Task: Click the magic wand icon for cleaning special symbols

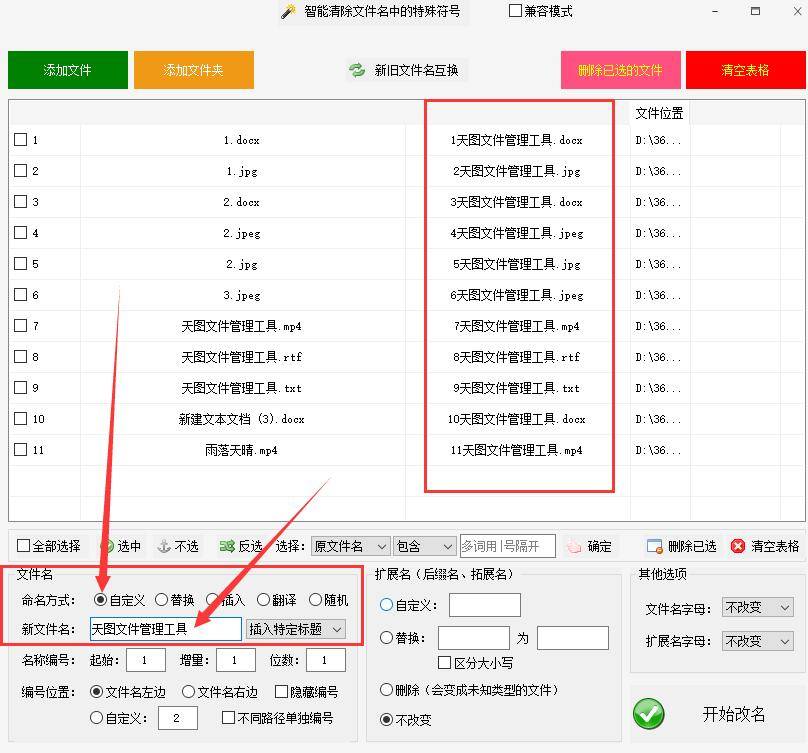Action: click(289, 11)
